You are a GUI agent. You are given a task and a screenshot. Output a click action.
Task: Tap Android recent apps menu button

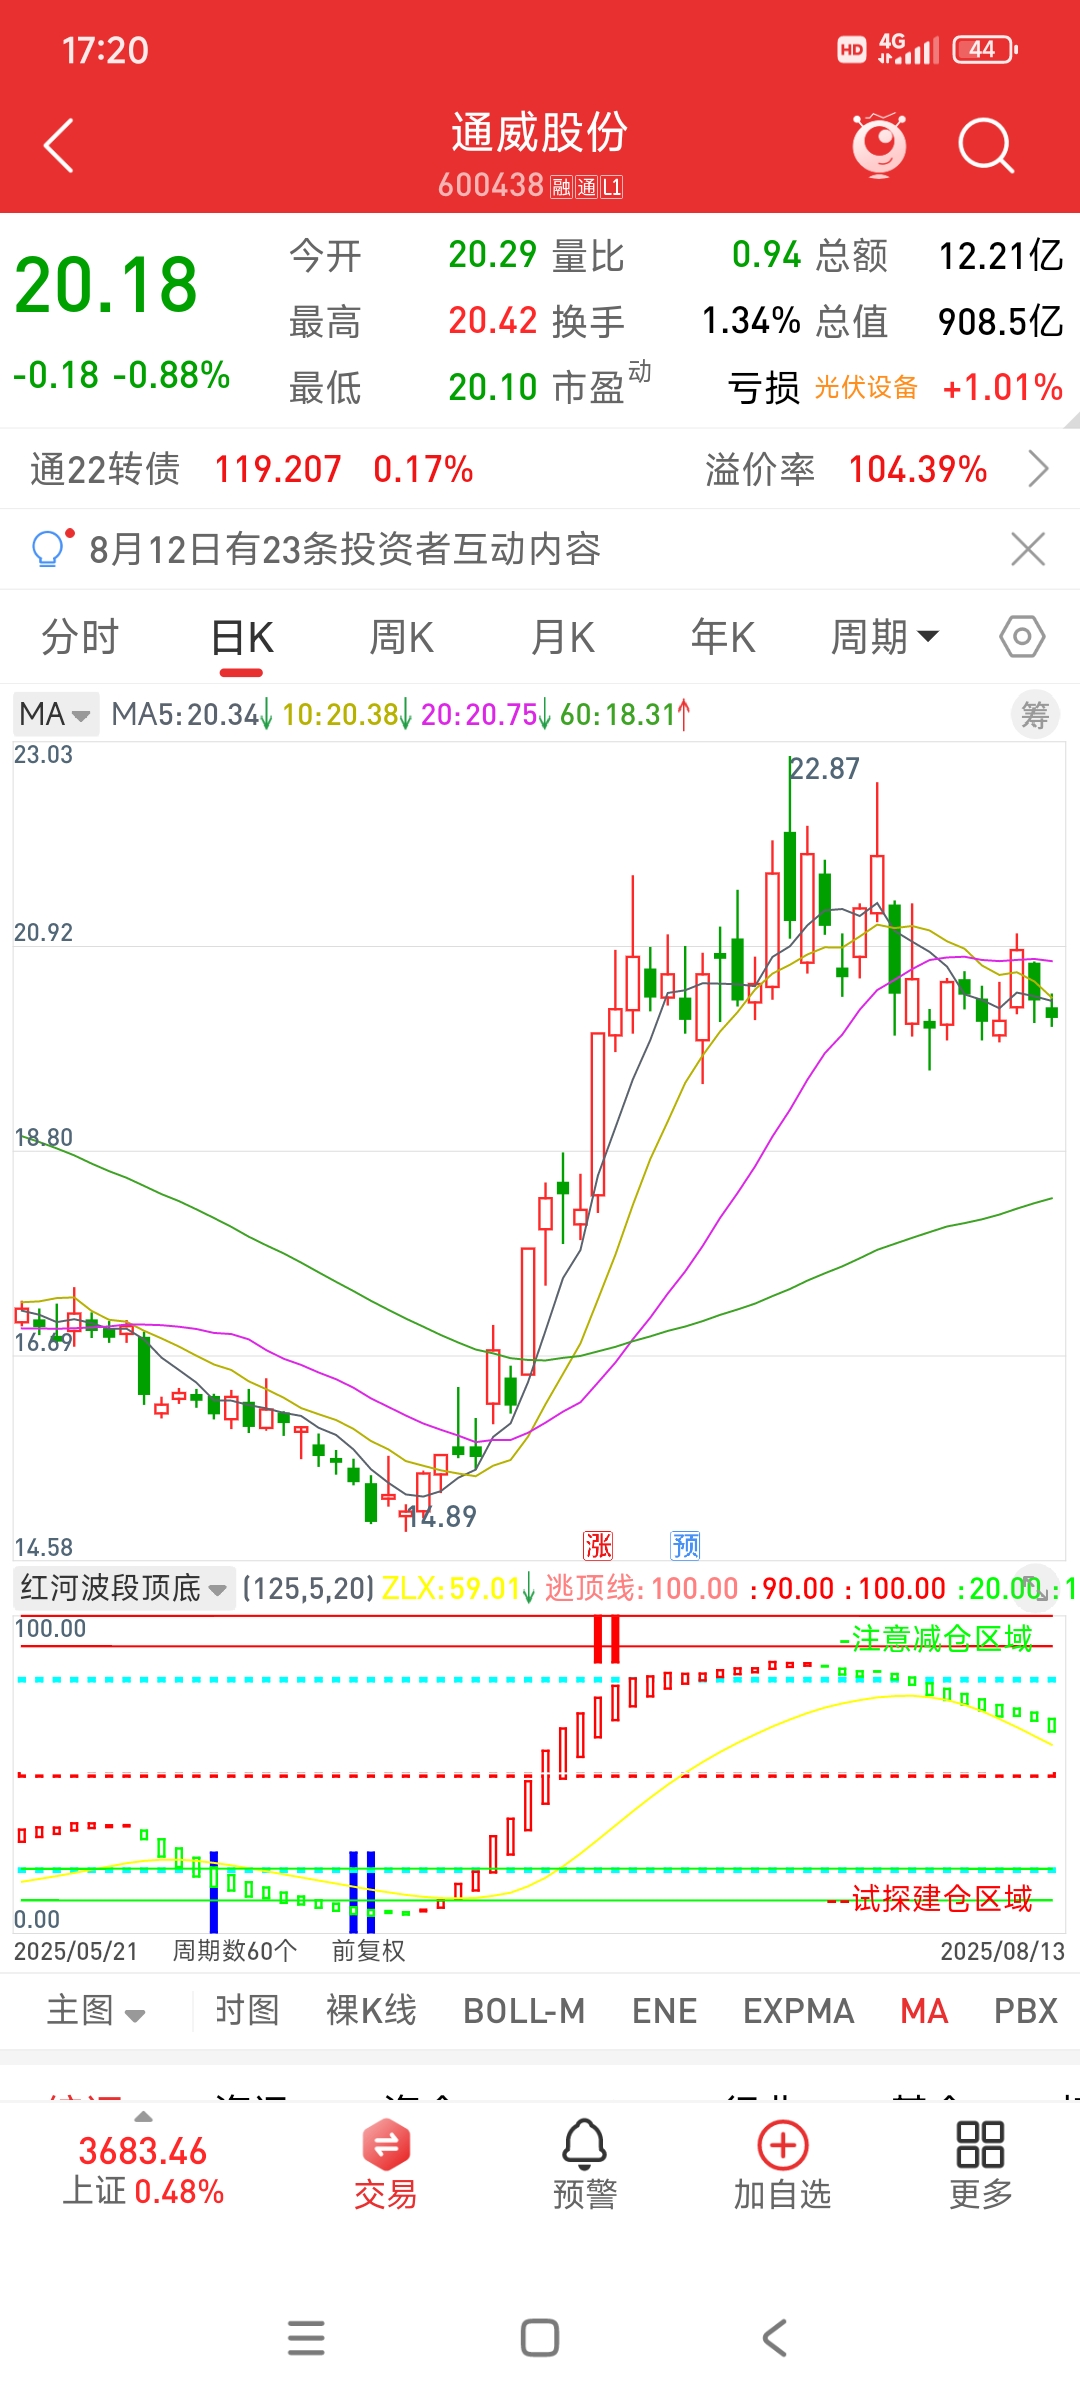pos(306,2338)
